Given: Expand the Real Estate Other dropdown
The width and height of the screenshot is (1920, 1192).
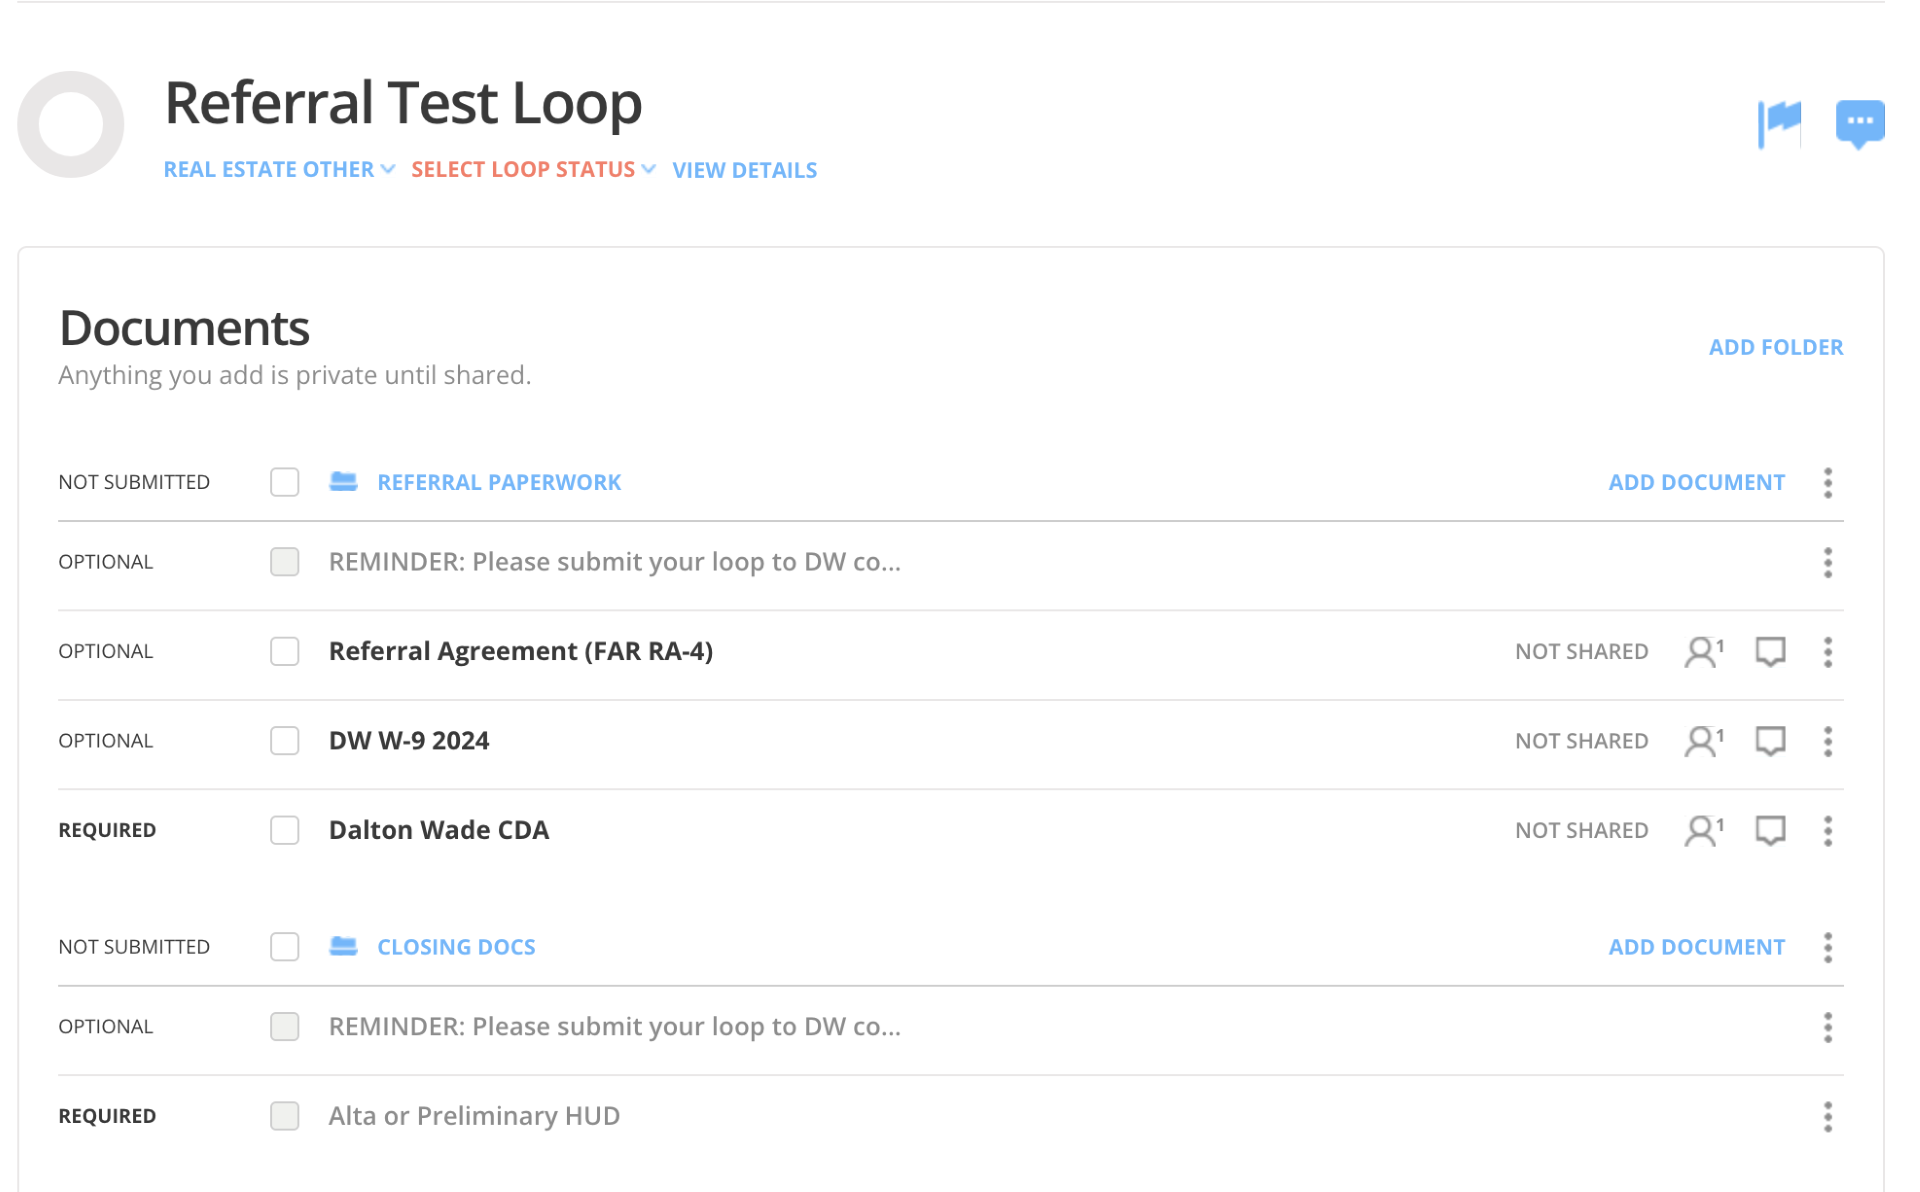Looking at the screenshot, I should click(x=279, y=170).
